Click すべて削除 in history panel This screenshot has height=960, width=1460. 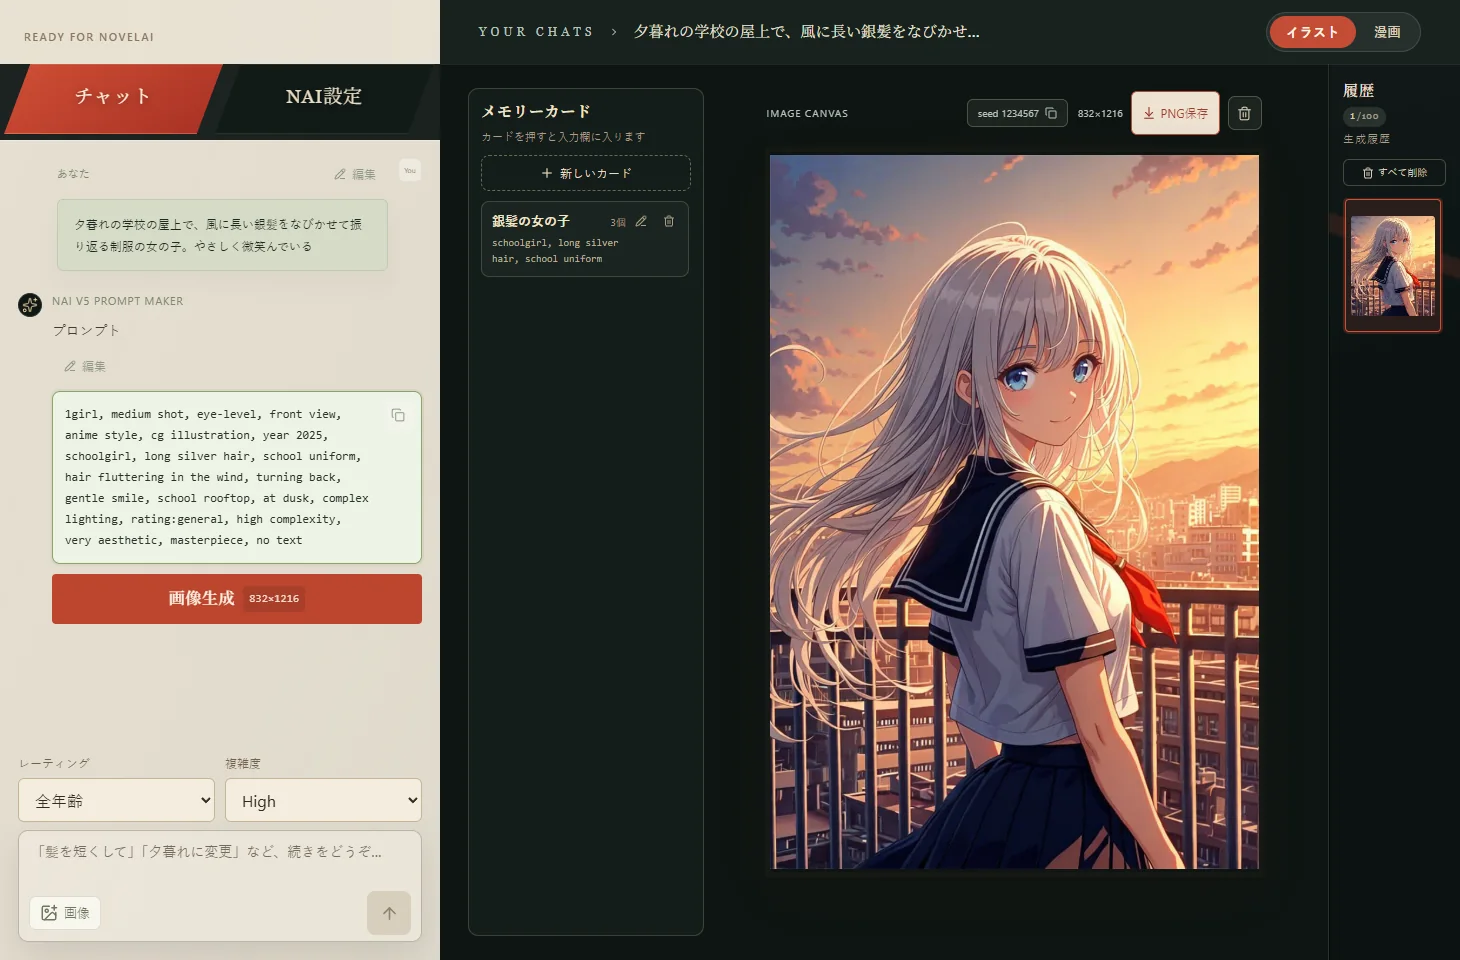[1394, 173]
